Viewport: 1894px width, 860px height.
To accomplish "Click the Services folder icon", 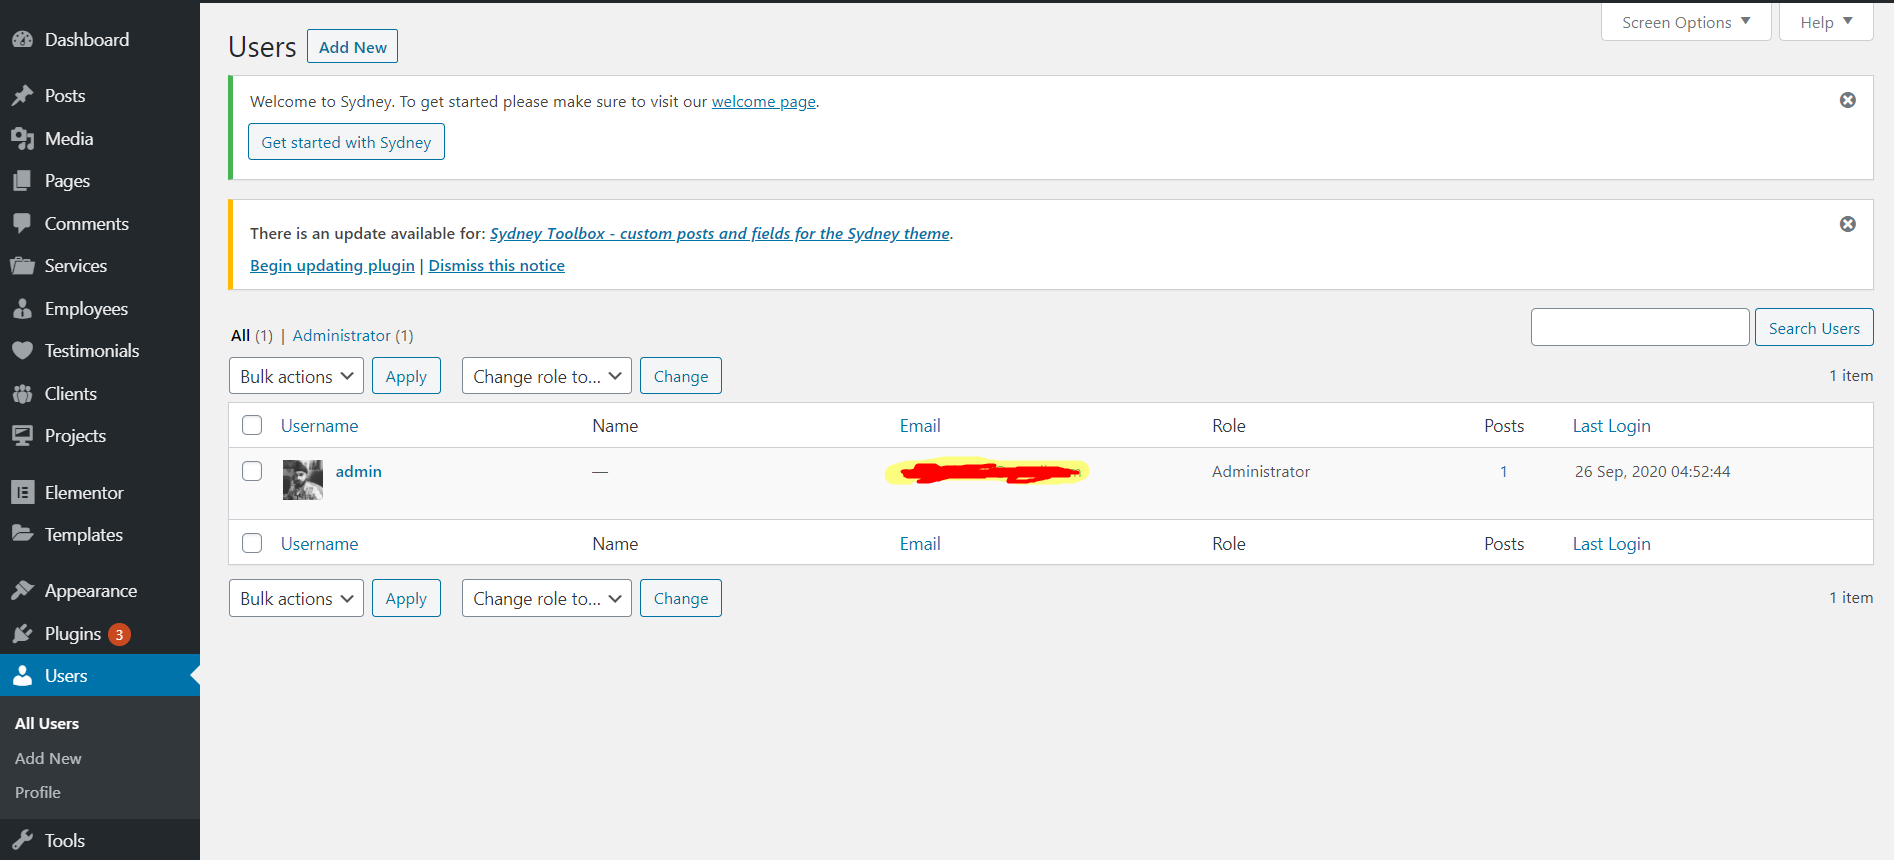I will coord(22,266).
